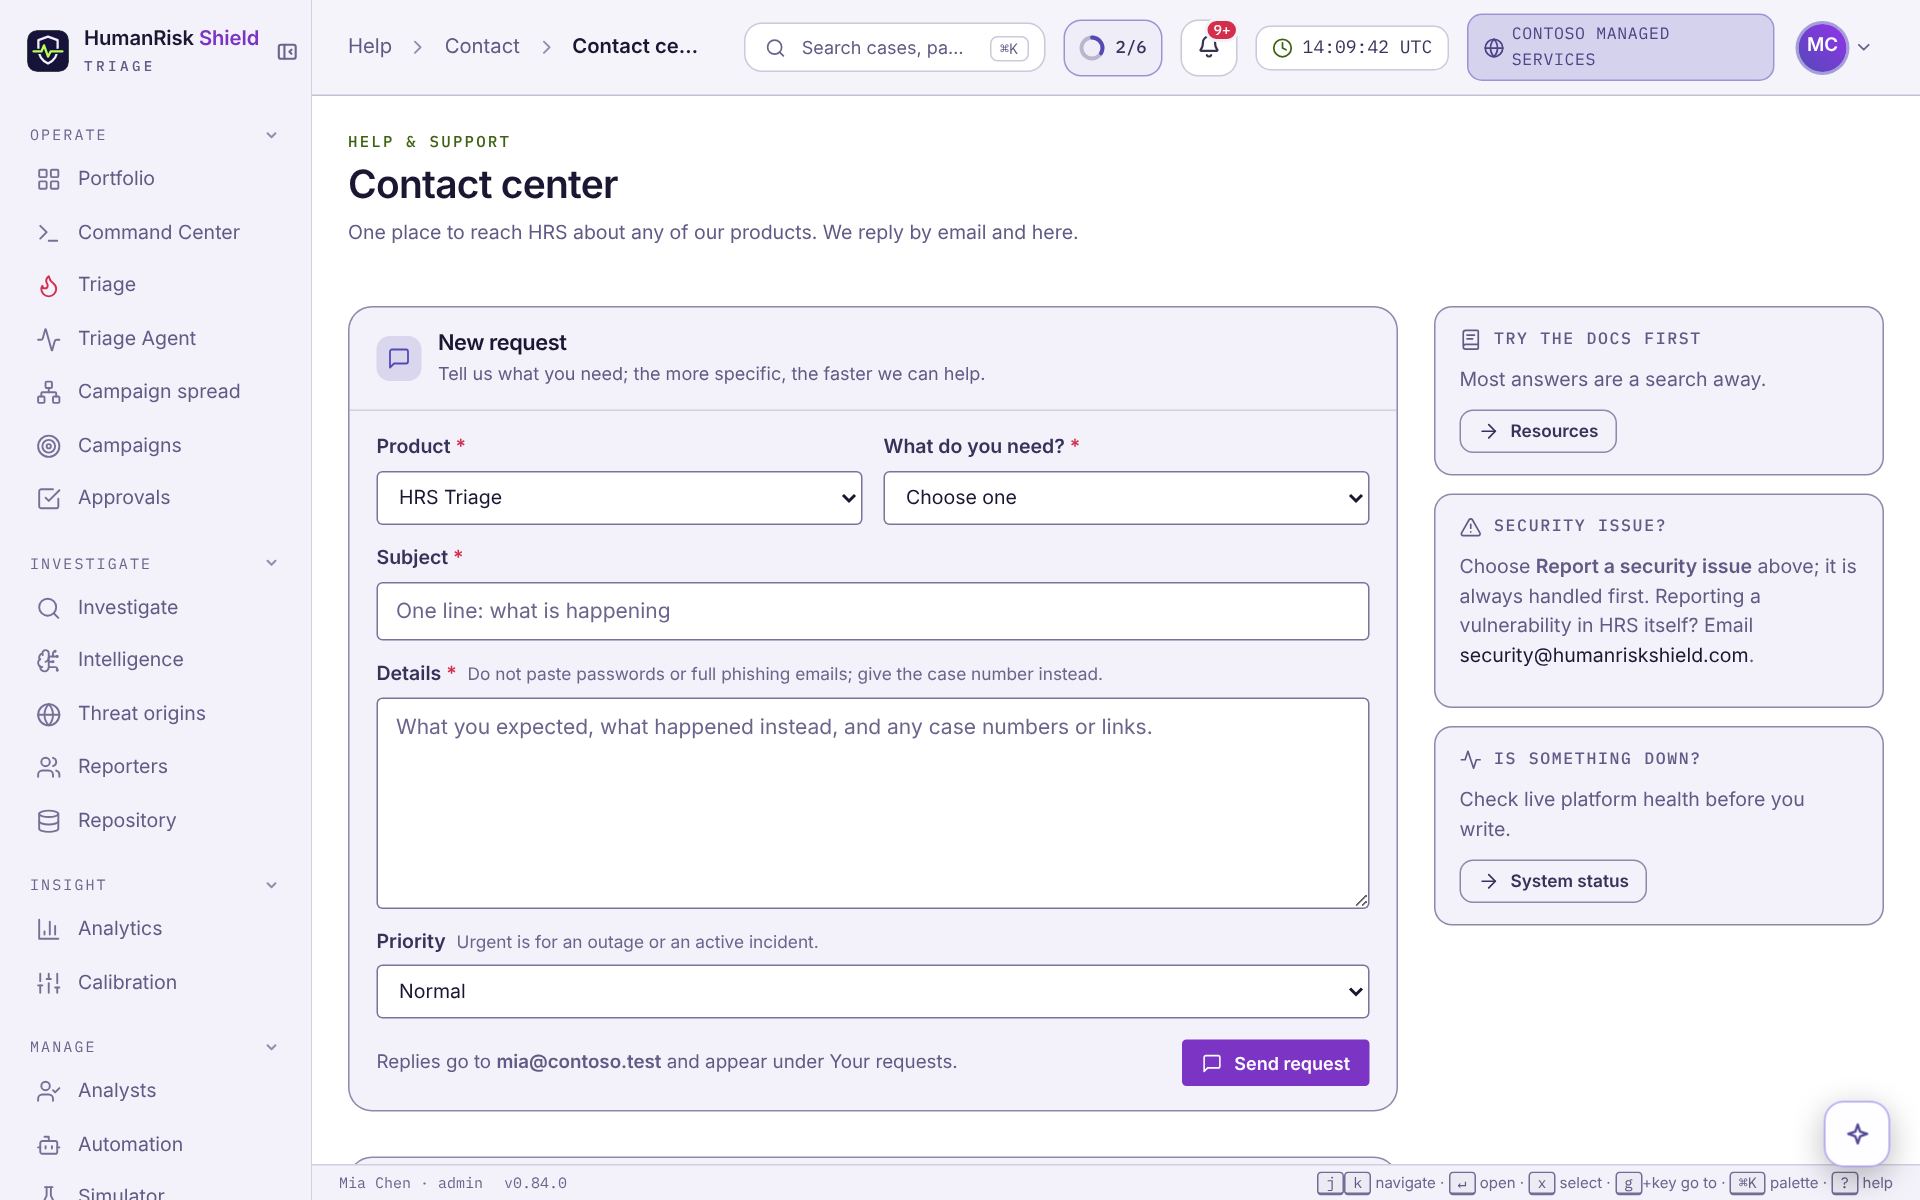Open Reporters in sidebar

coord(155,767)
